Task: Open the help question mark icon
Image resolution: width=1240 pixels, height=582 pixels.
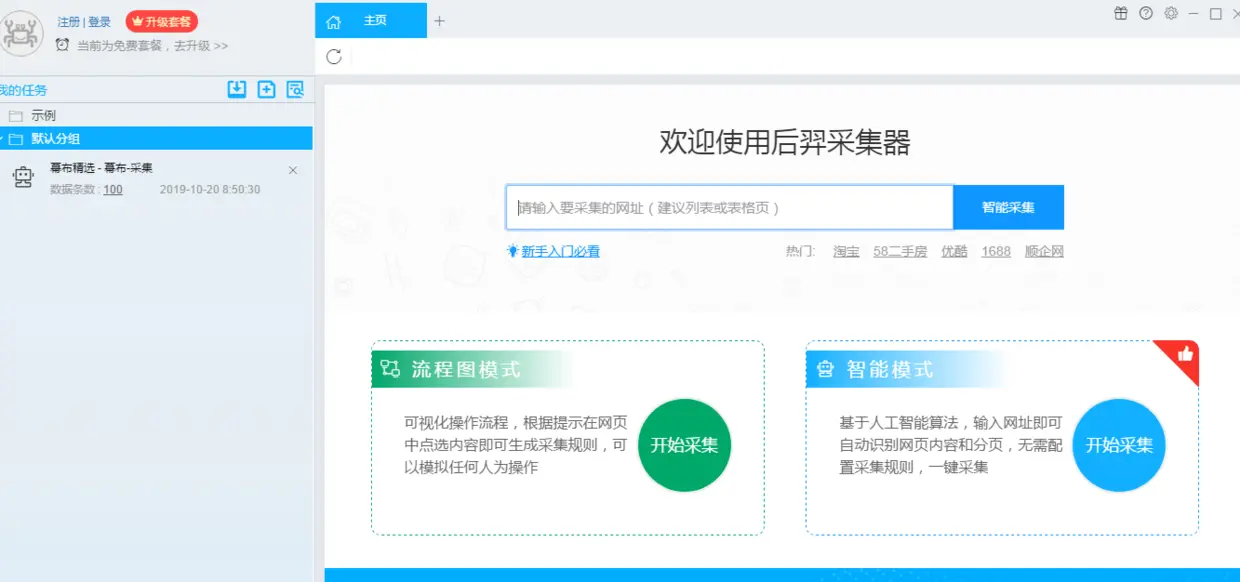Action: point(1146,13)
